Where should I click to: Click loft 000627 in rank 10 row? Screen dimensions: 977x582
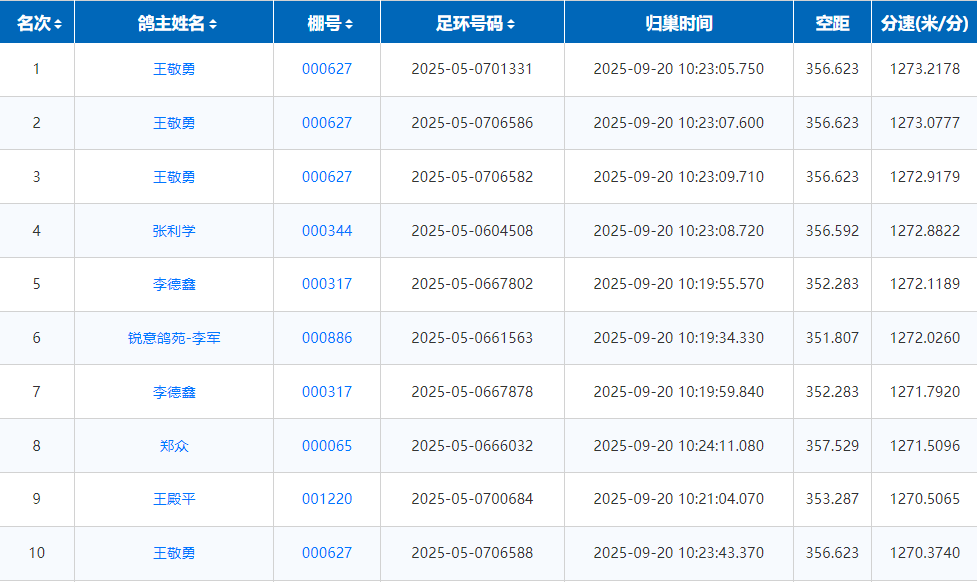click(327, 553)
